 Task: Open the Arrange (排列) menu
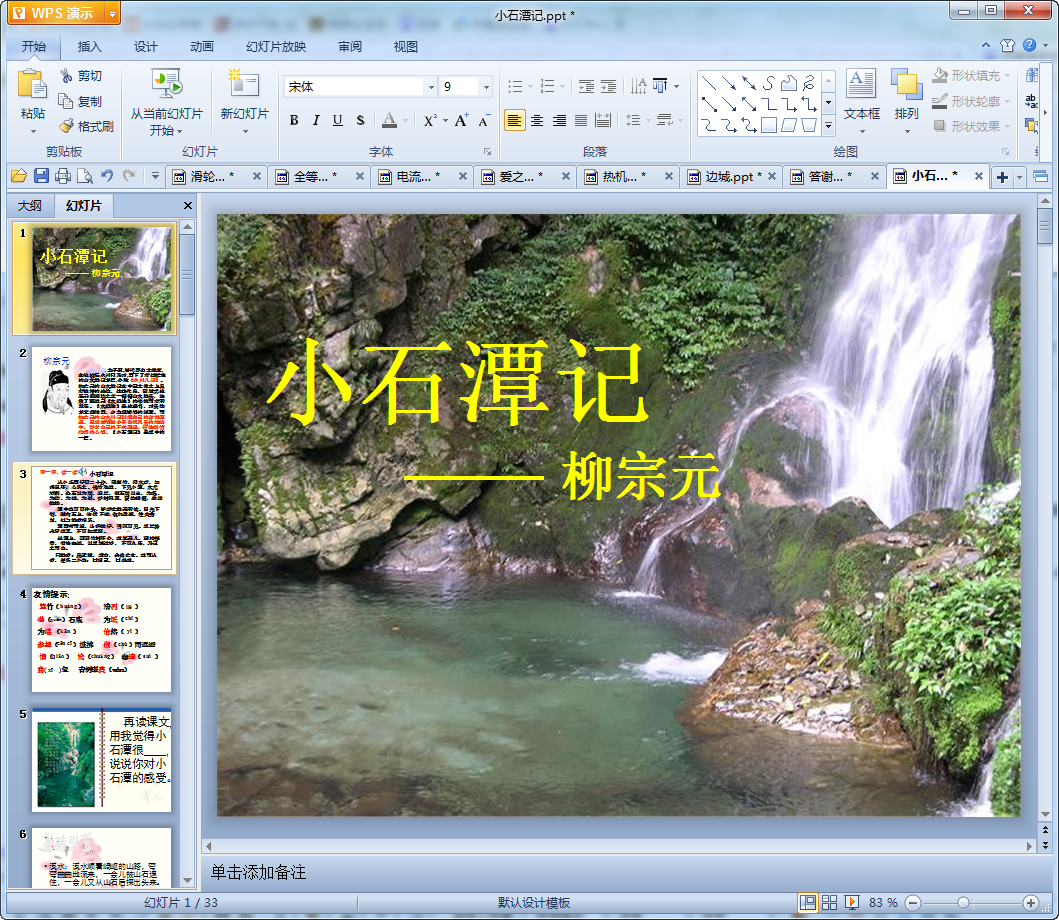906,100
